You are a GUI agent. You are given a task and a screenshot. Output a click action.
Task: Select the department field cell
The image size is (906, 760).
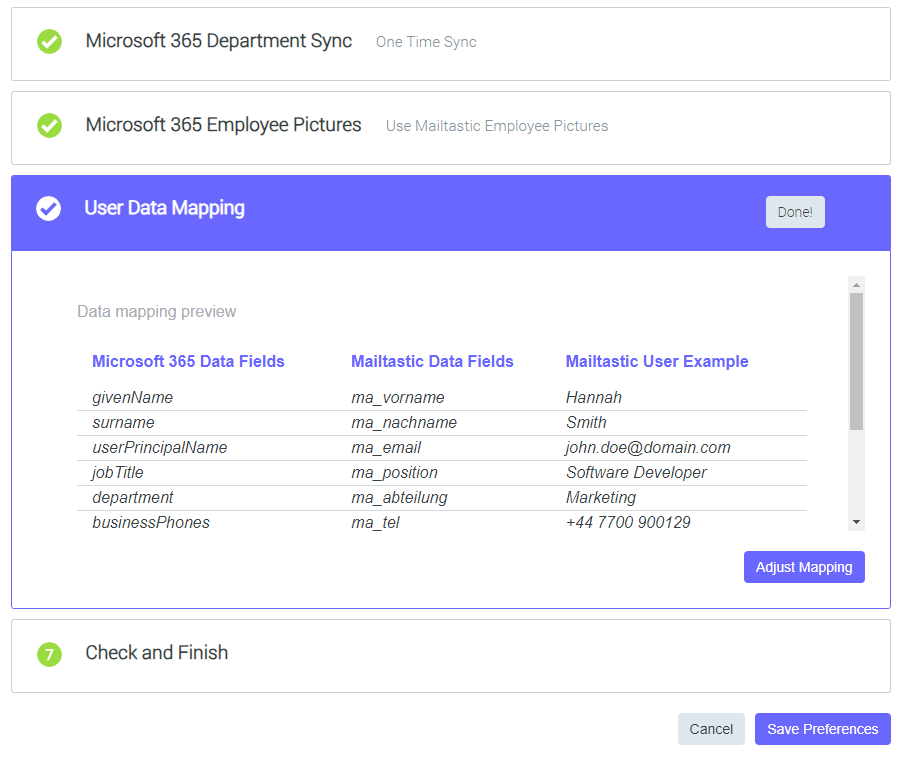133,497
